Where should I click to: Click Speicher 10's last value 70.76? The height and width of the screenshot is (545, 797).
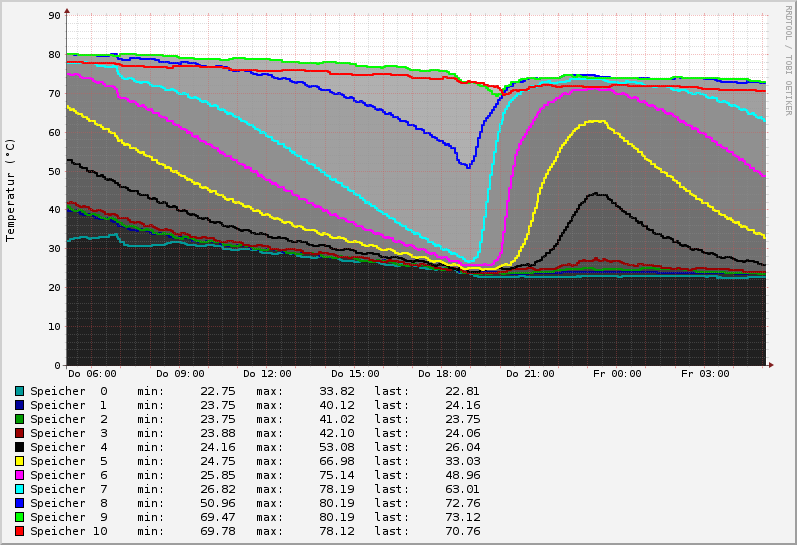462,531
